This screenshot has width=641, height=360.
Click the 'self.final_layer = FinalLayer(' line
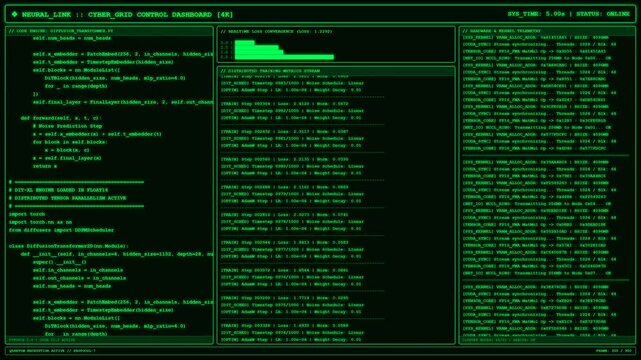123,102
